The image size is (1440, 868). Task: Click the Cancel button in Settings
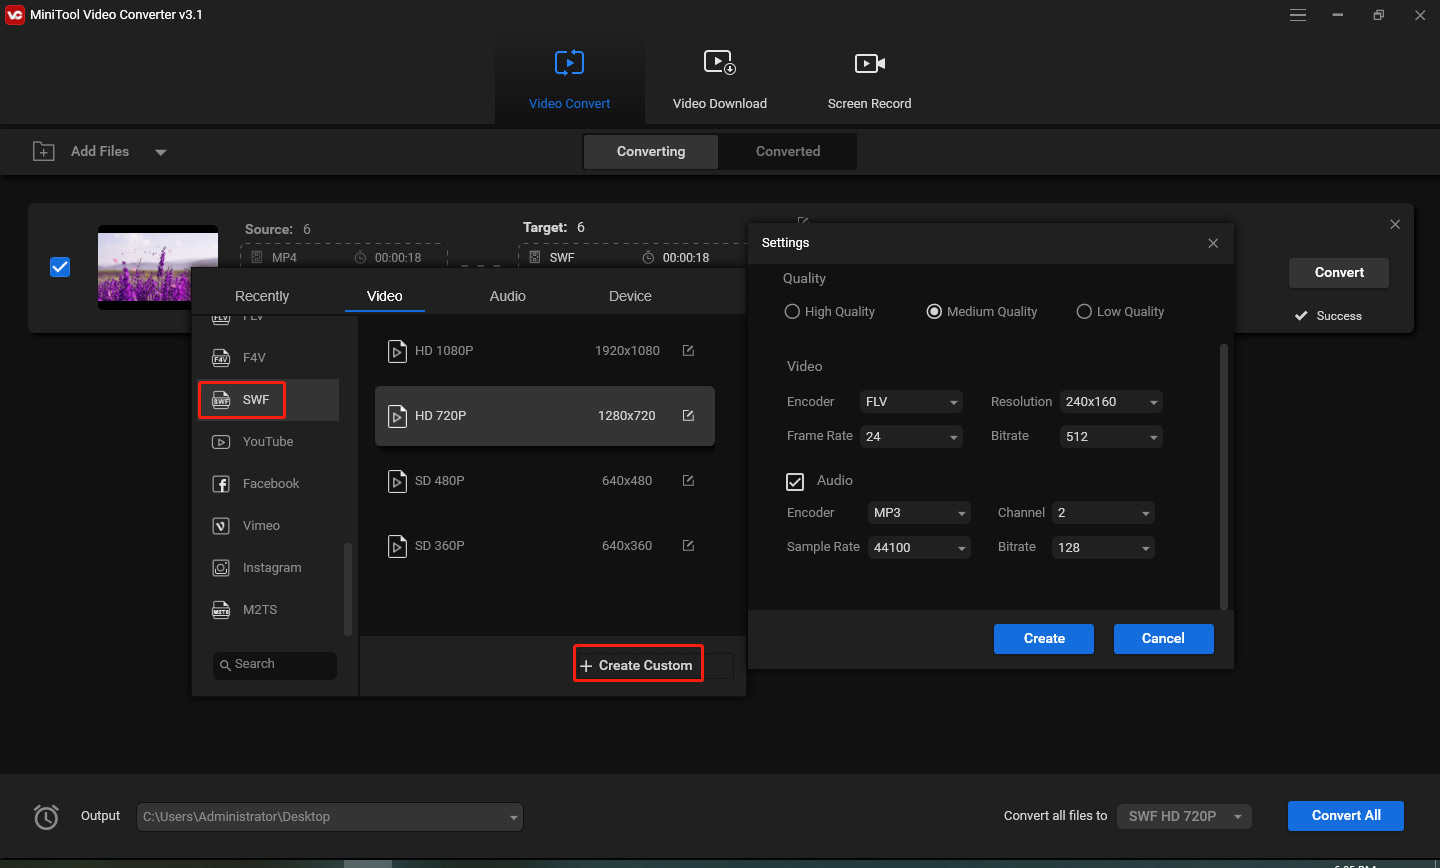point(1163,639)
